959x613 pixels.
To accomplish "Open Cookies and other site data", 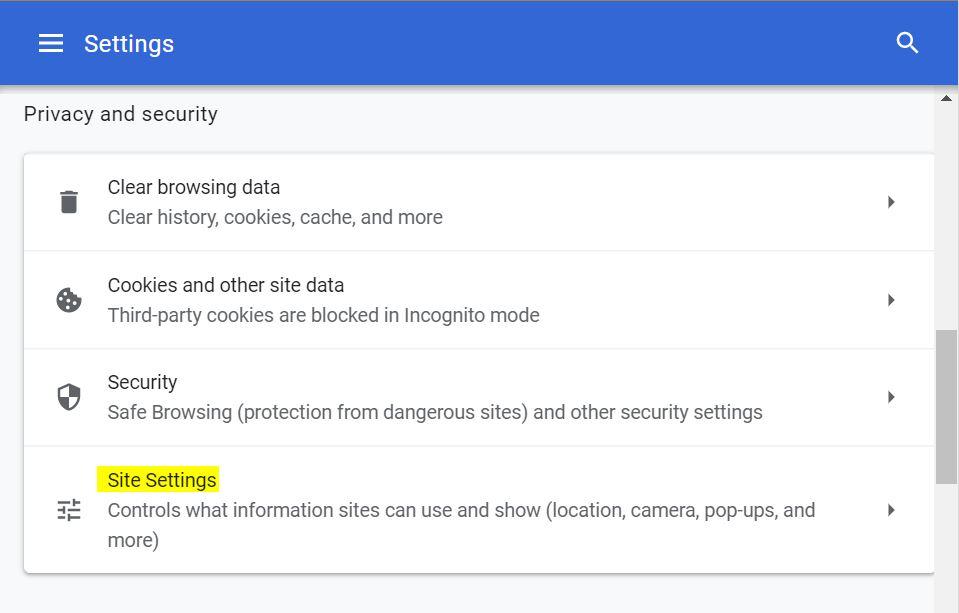I will point(479,300).
